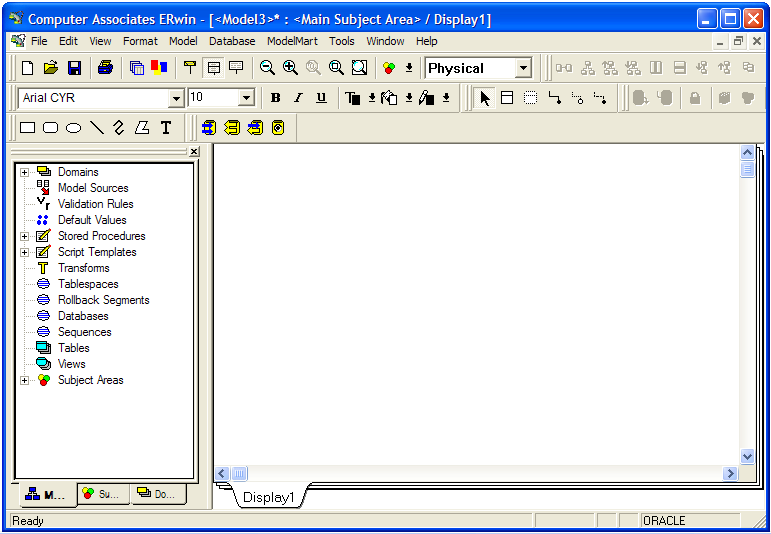Open the File menu
This screenshot has width=771, height=534.
[x=39, y=41]
